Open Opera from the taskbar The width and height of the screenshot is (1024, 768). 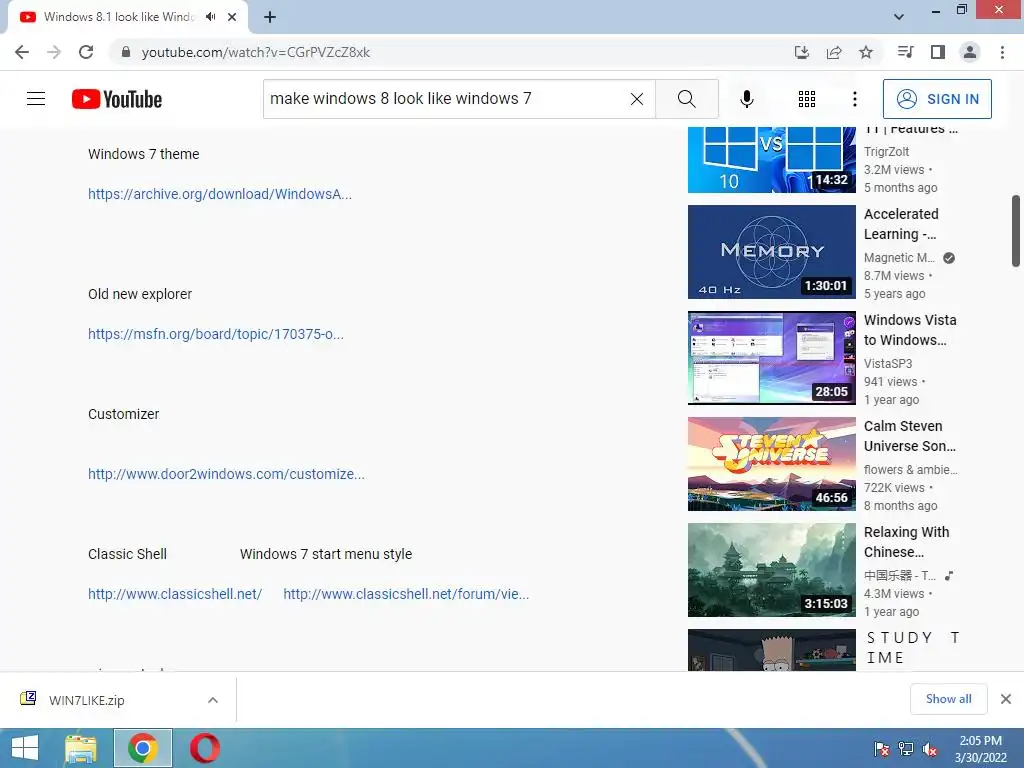pos(204,748)
